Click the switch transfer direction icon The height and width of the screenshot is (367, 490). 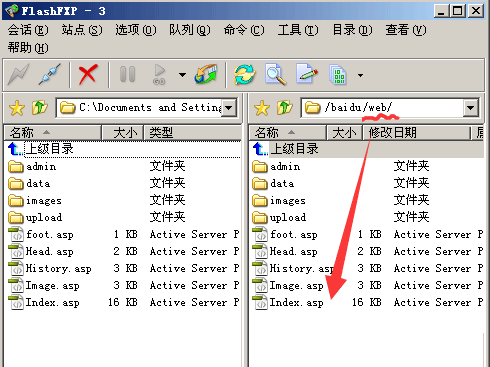[206, 74]
